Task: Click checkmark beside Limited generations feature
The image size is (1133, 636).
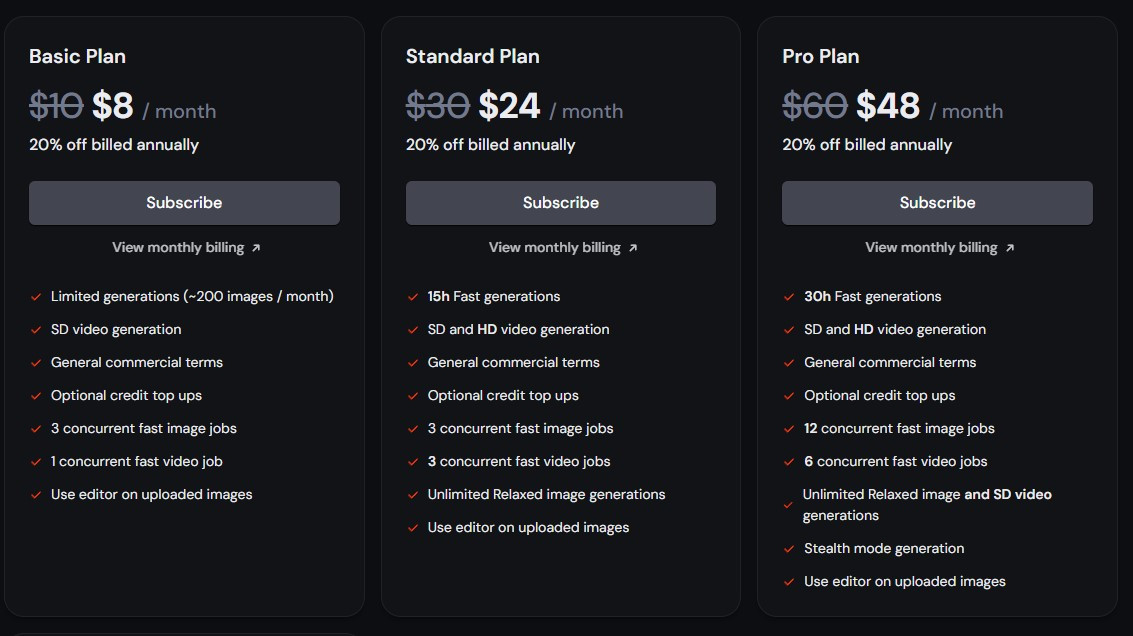Action: (36, 297)
